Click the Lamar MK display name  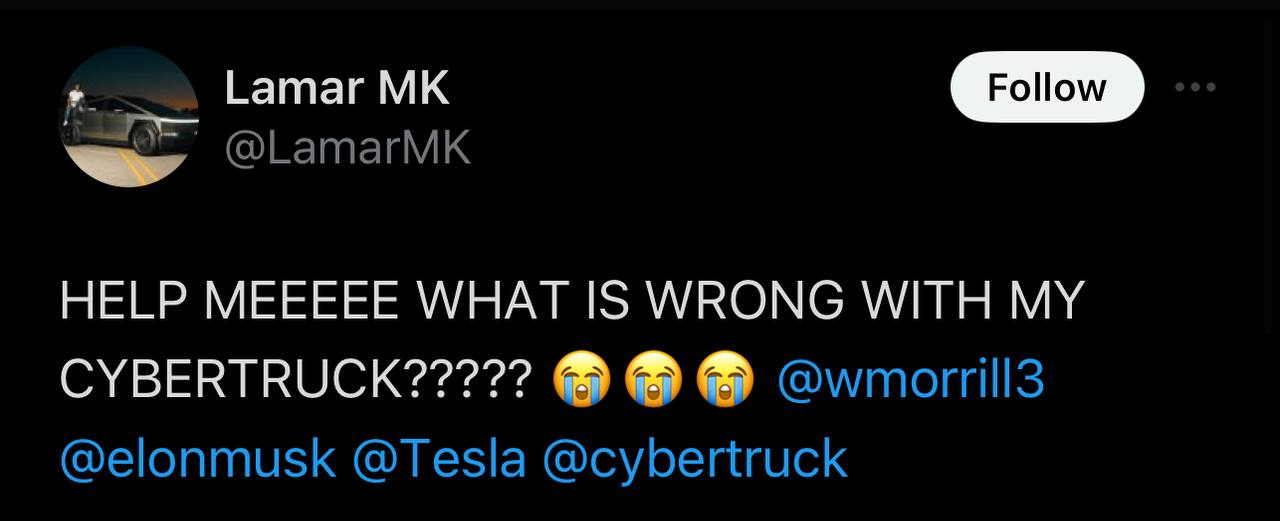coord(336,89)
